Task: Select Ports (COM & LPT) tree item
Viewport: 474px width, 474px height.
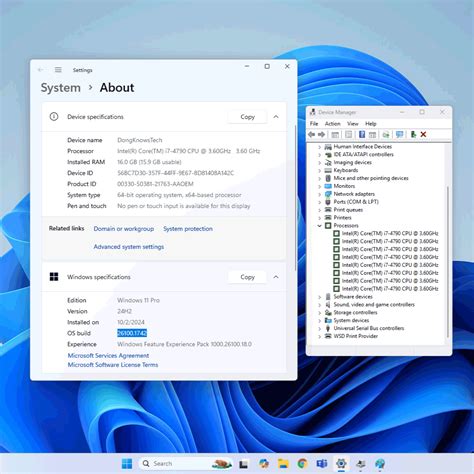Action: (x=356, y=202)
